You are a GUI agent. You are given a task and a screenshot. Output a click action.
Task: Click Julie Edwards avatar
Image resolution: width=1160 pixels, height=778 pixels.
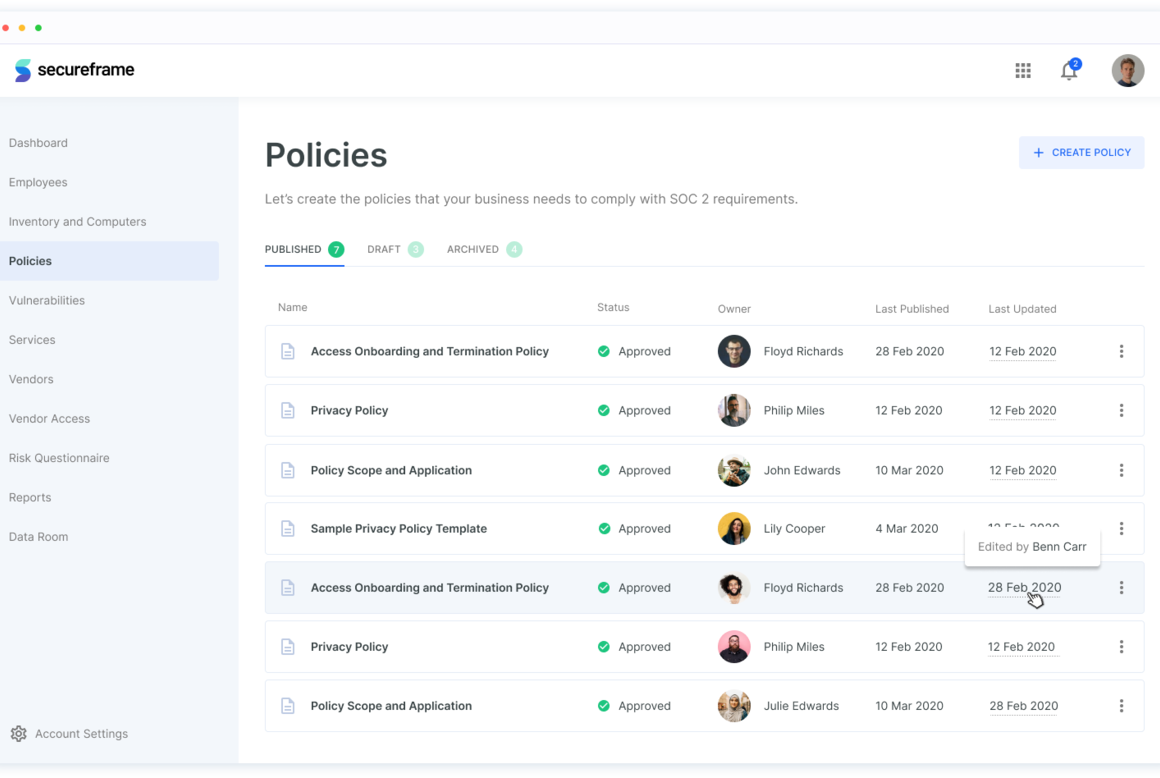[734, 706]
